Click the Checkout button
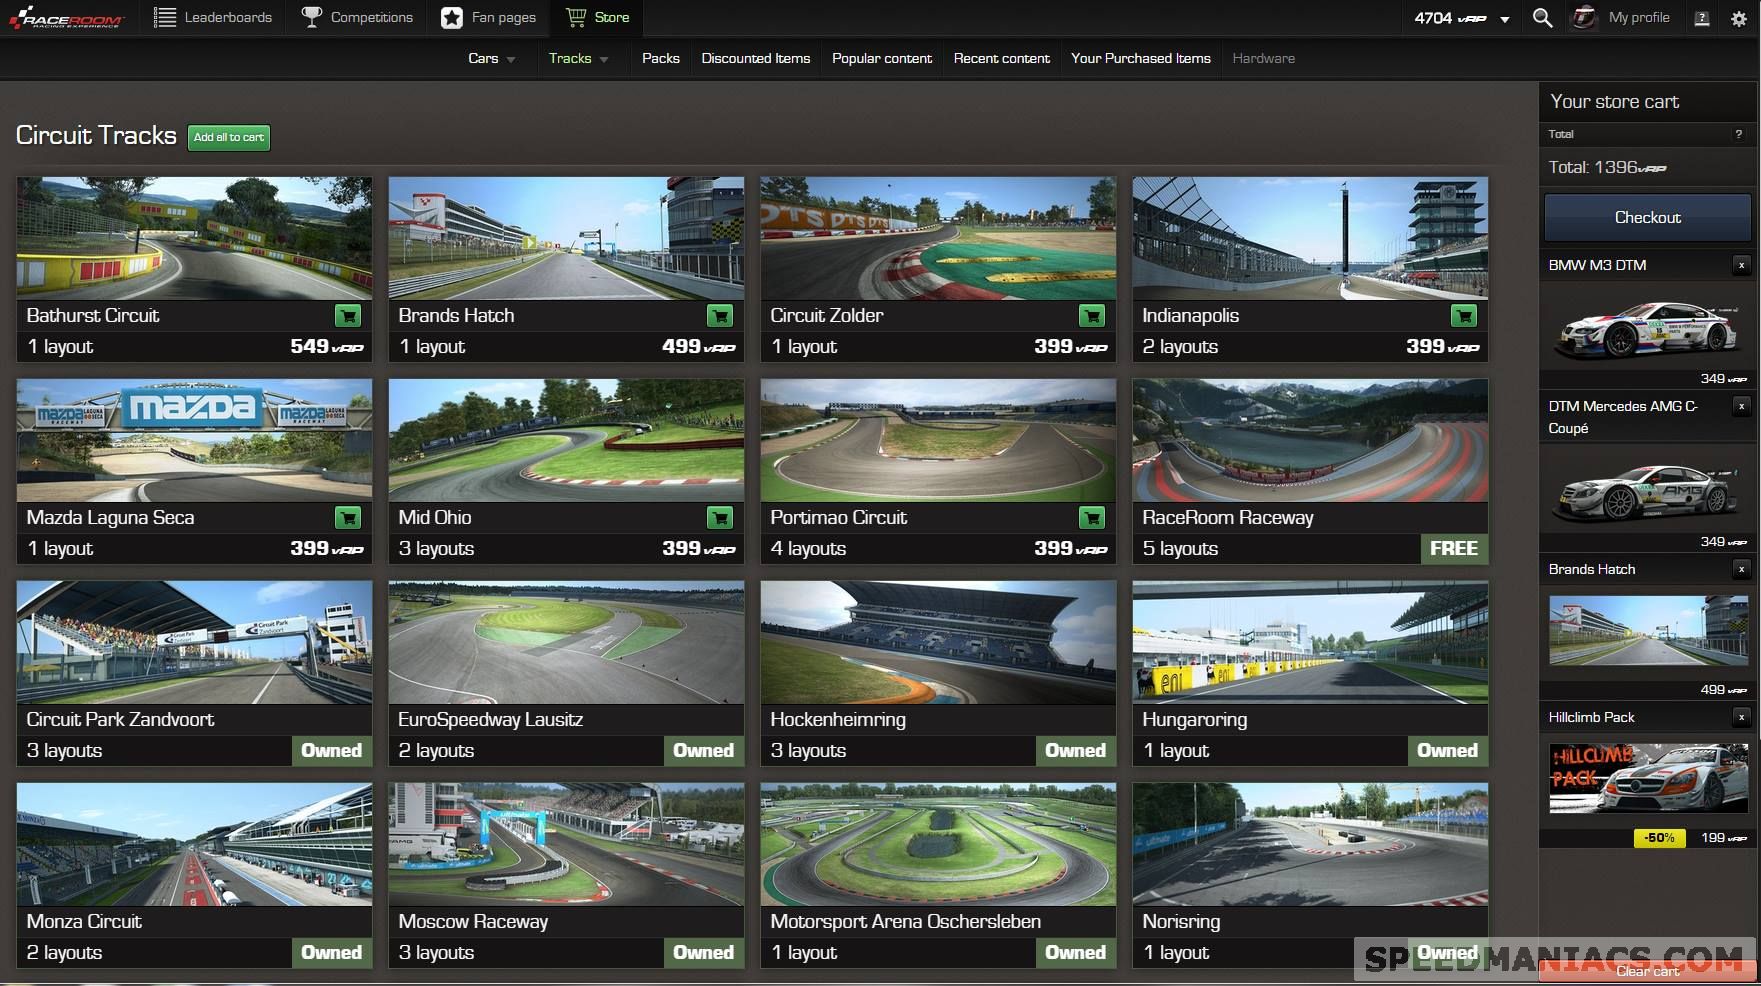Image resolution: width=1761 pixels, height=986 pixels. coord(1646,217)
